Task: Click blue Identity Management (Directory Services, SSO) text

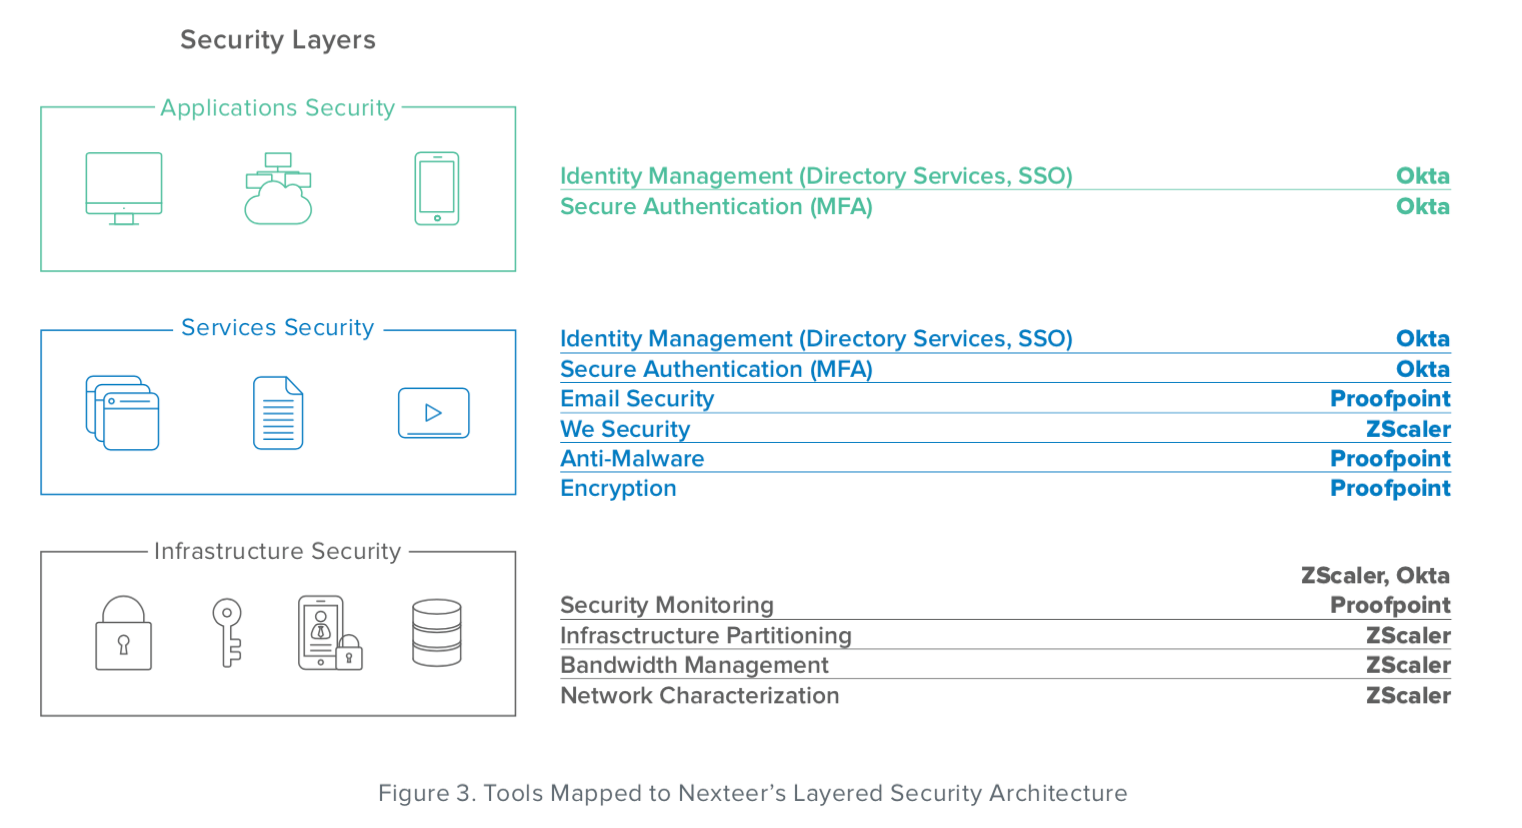Action: click(x=816, y=339)
